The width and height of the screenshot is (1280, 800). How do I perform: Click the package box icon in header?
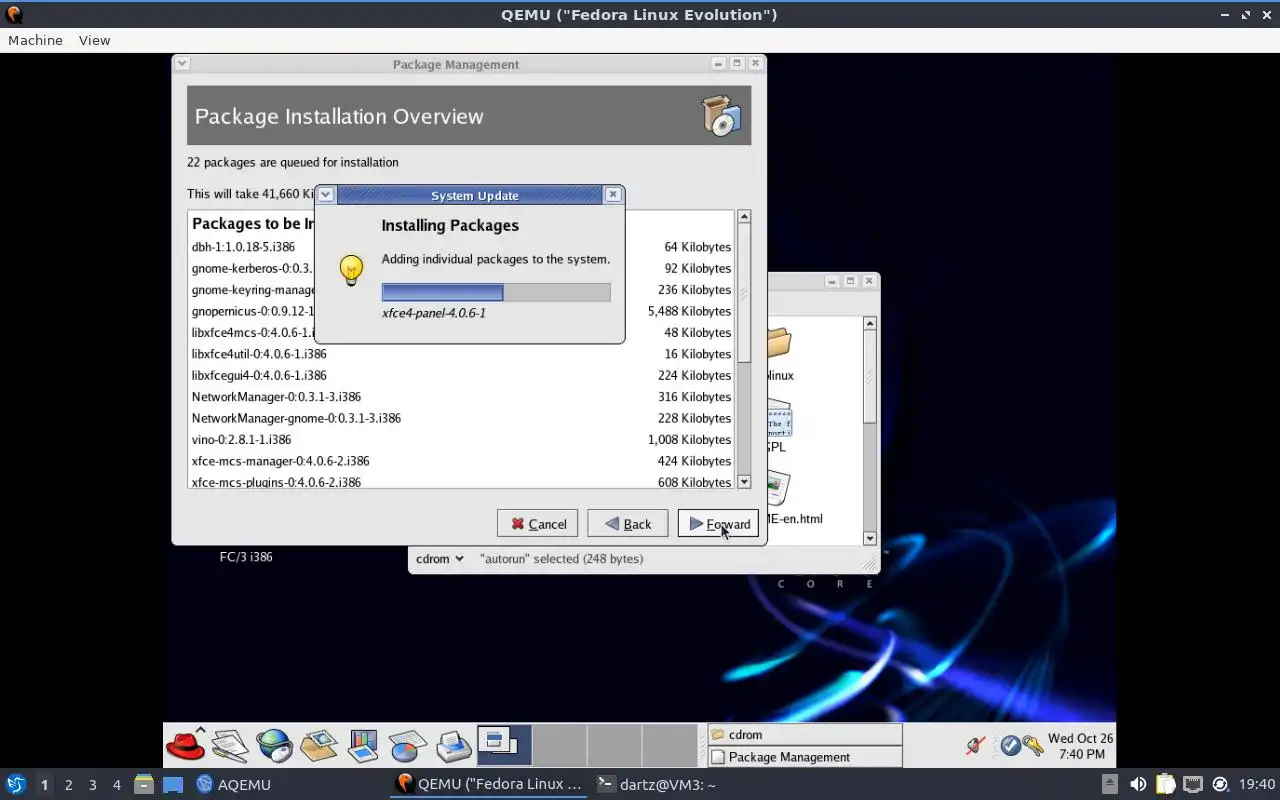point(722,116)
